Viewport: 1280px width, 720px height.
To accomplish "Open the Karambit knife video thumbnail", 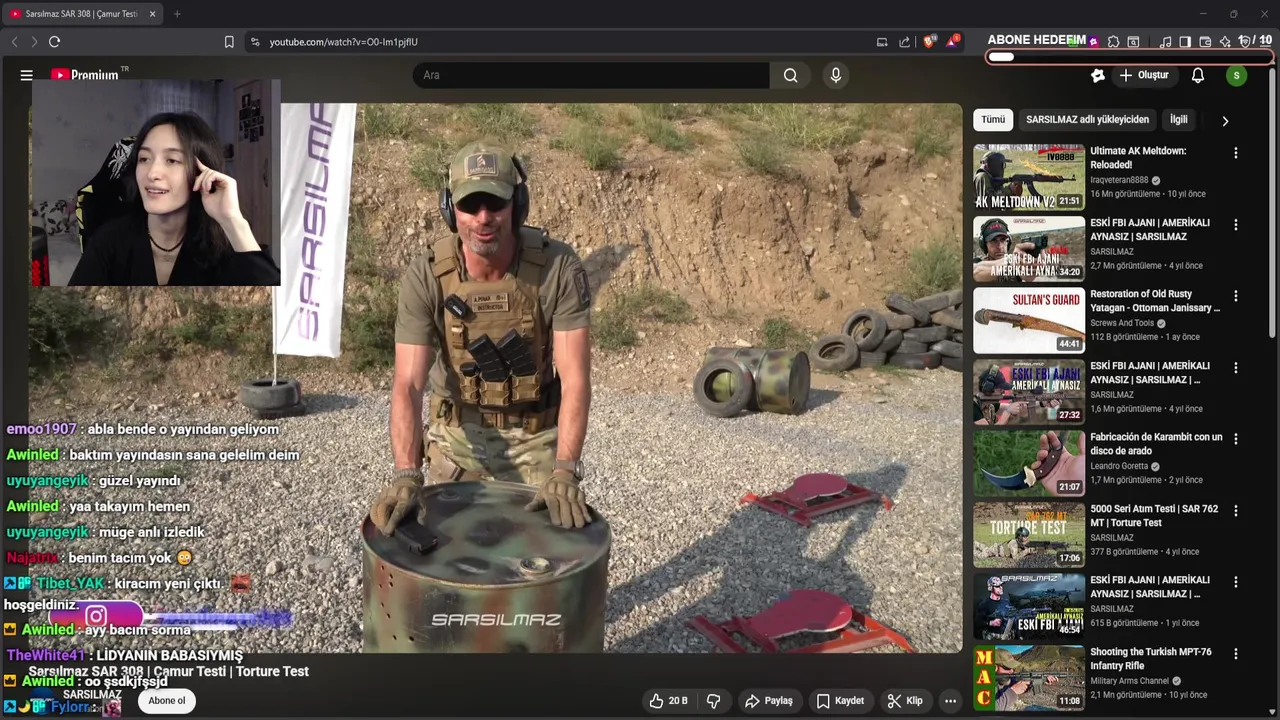I will 1029,463.
